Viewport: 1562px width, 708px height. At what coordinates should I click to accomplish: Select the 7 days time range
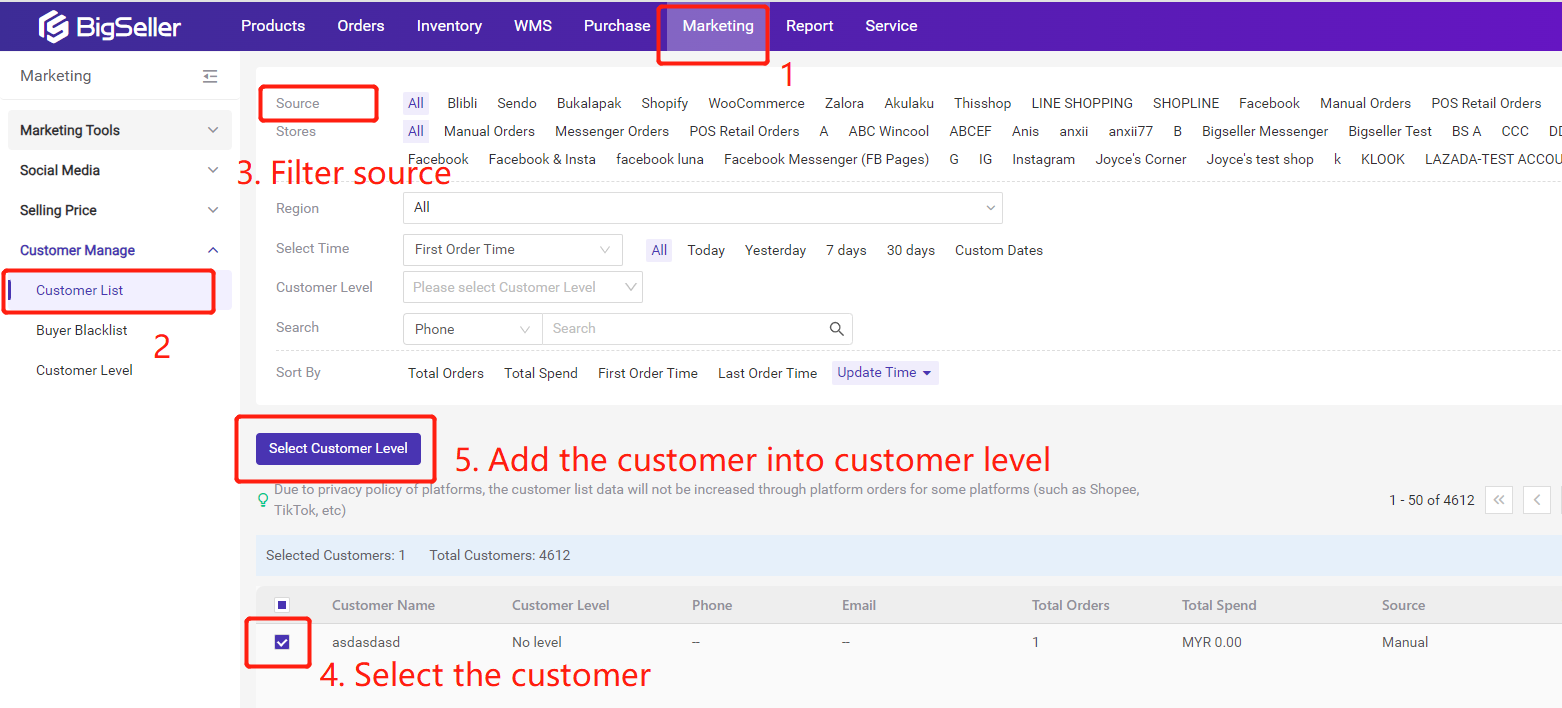click(845, 249)
